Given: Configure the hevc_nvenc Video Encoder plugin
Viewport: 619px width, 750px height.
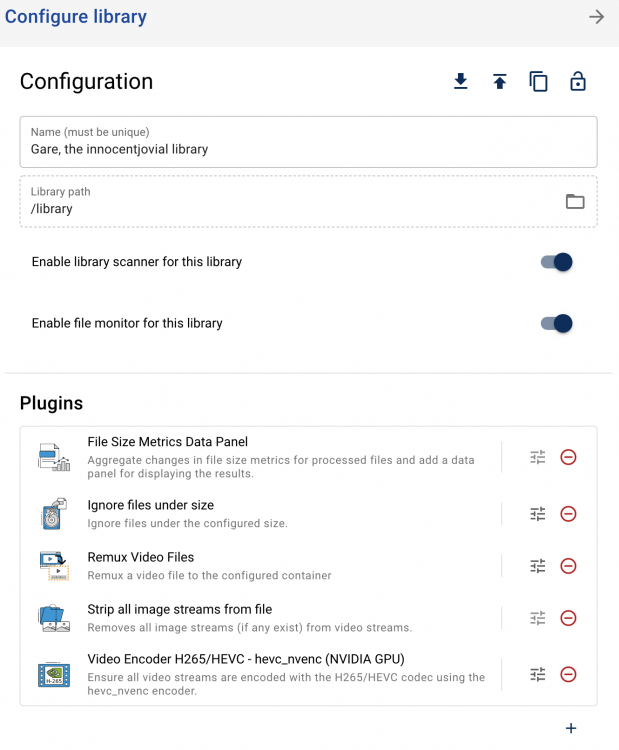Looking at the screenshot, I should pyautogui.click(x=538, y=674).
